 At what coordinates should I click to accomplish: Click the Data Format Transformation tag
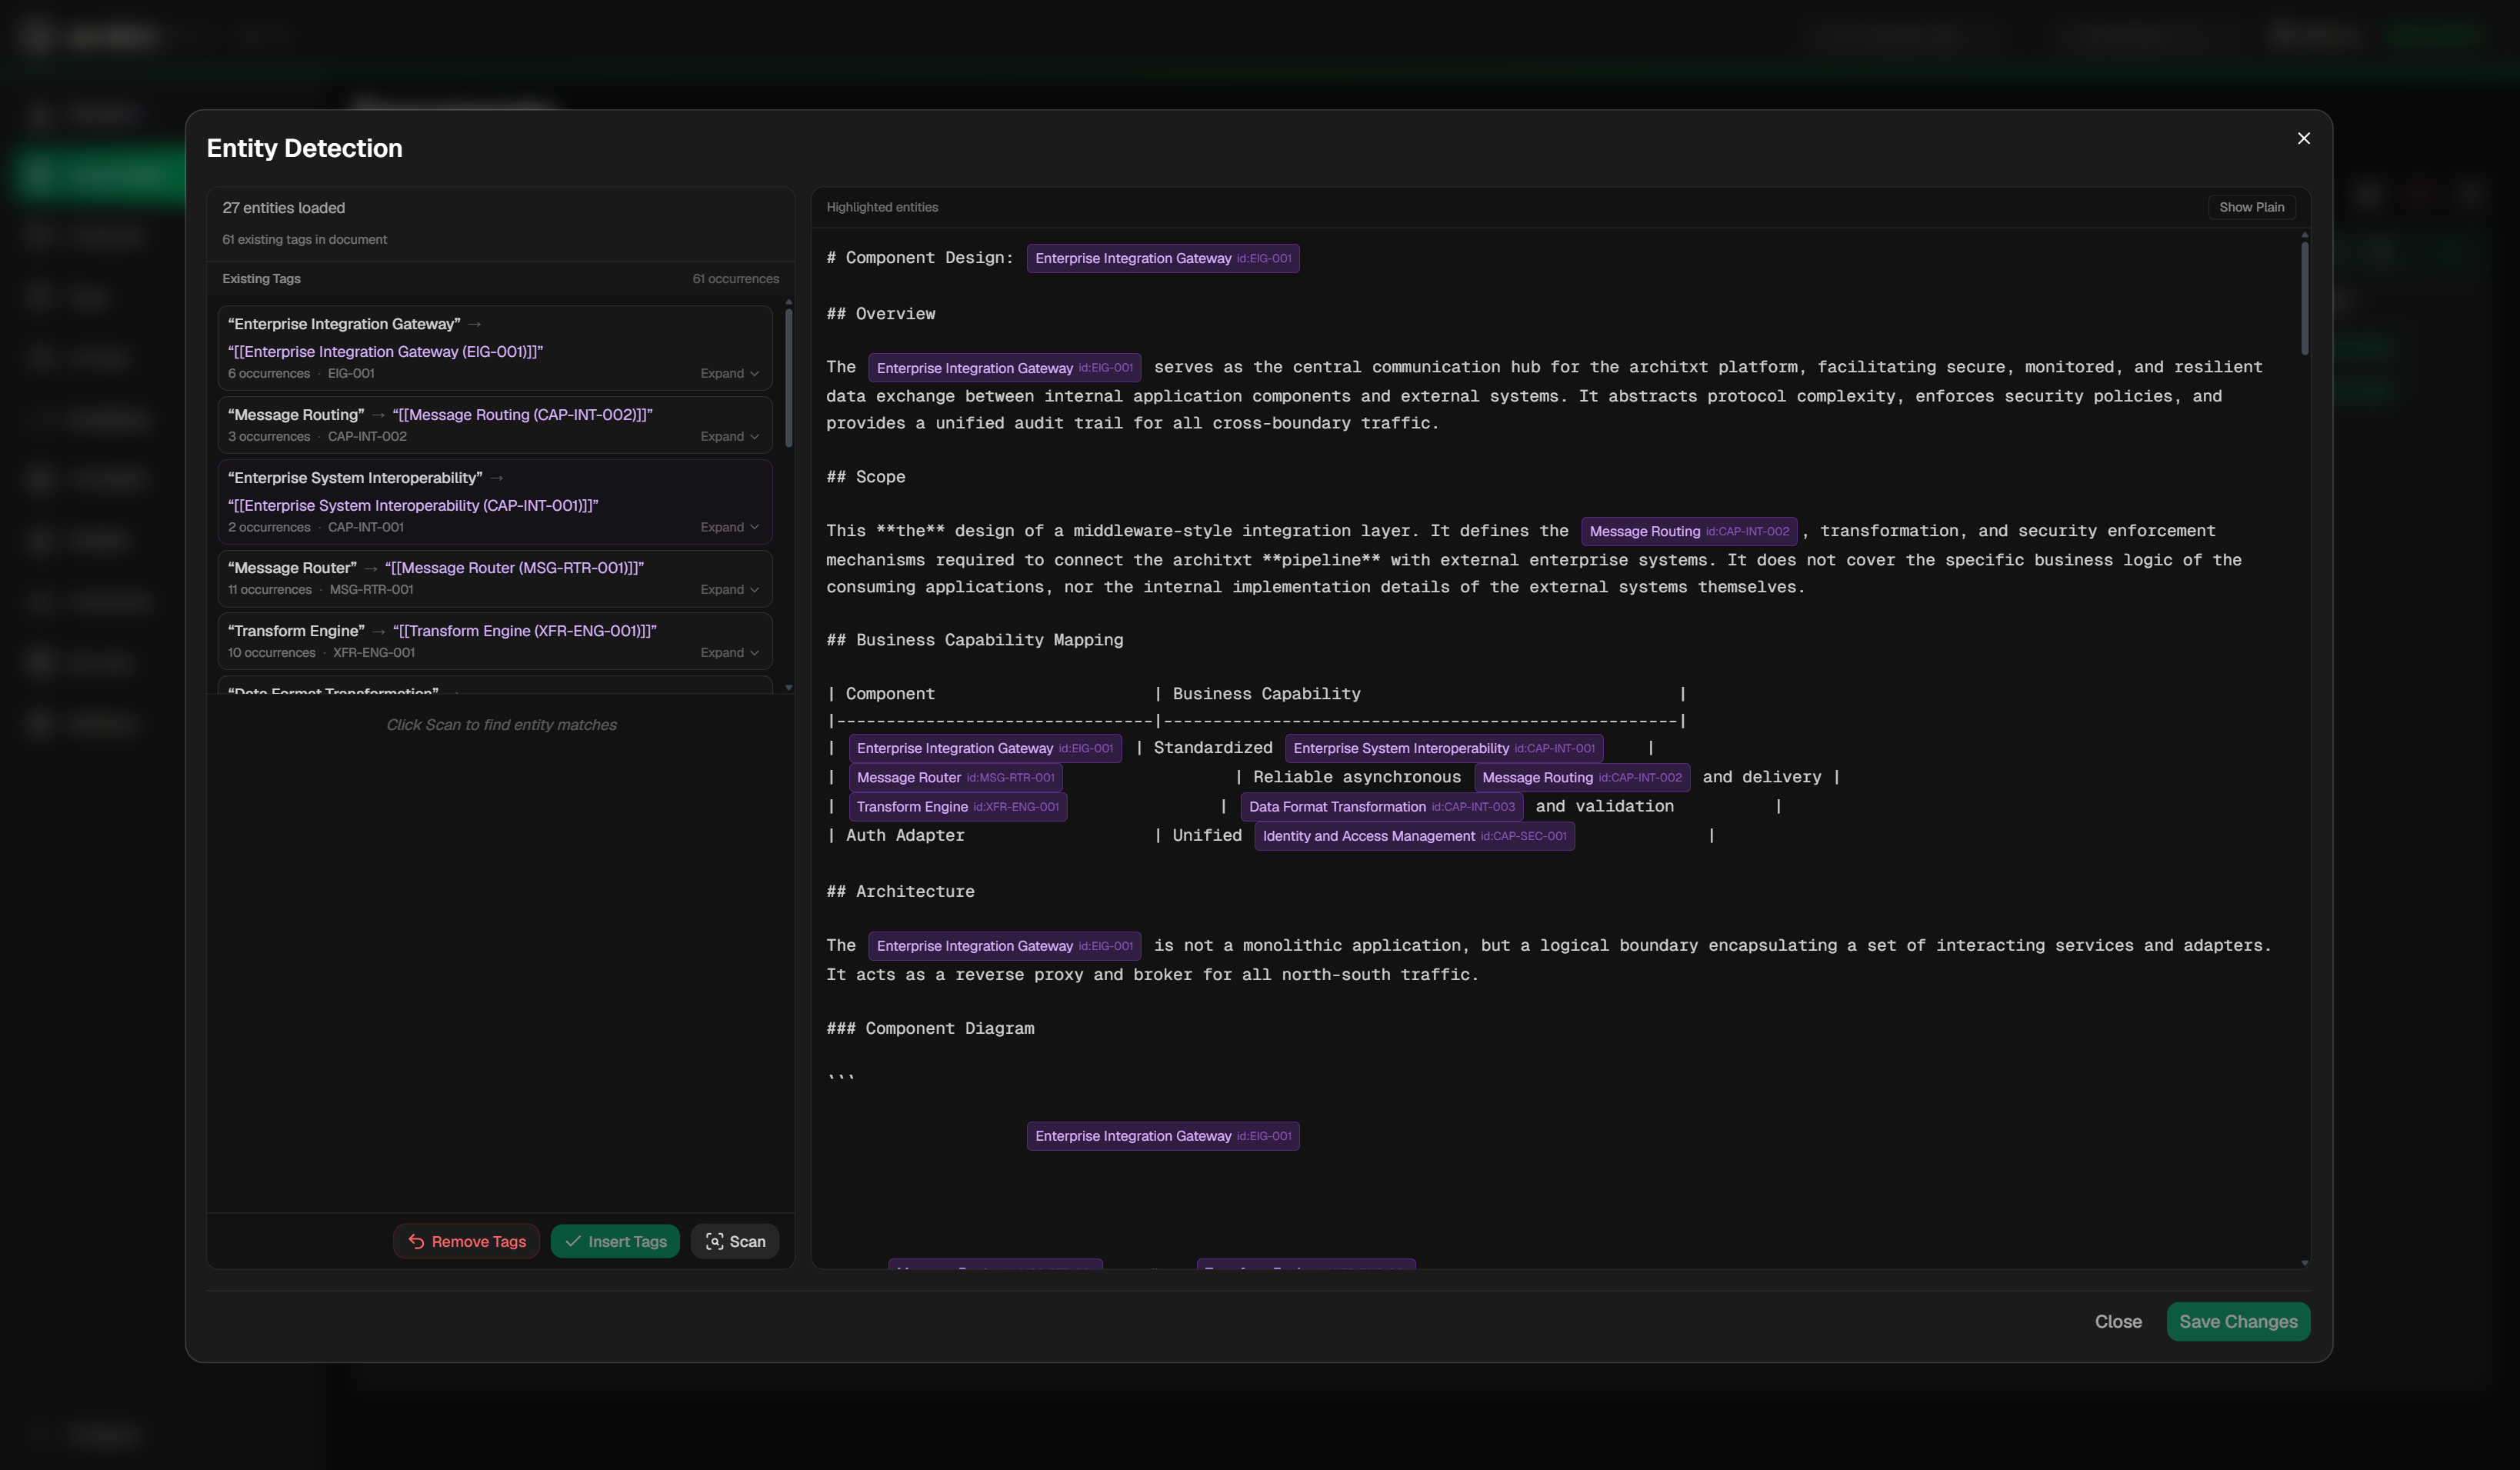click(x=1382, y=806)
